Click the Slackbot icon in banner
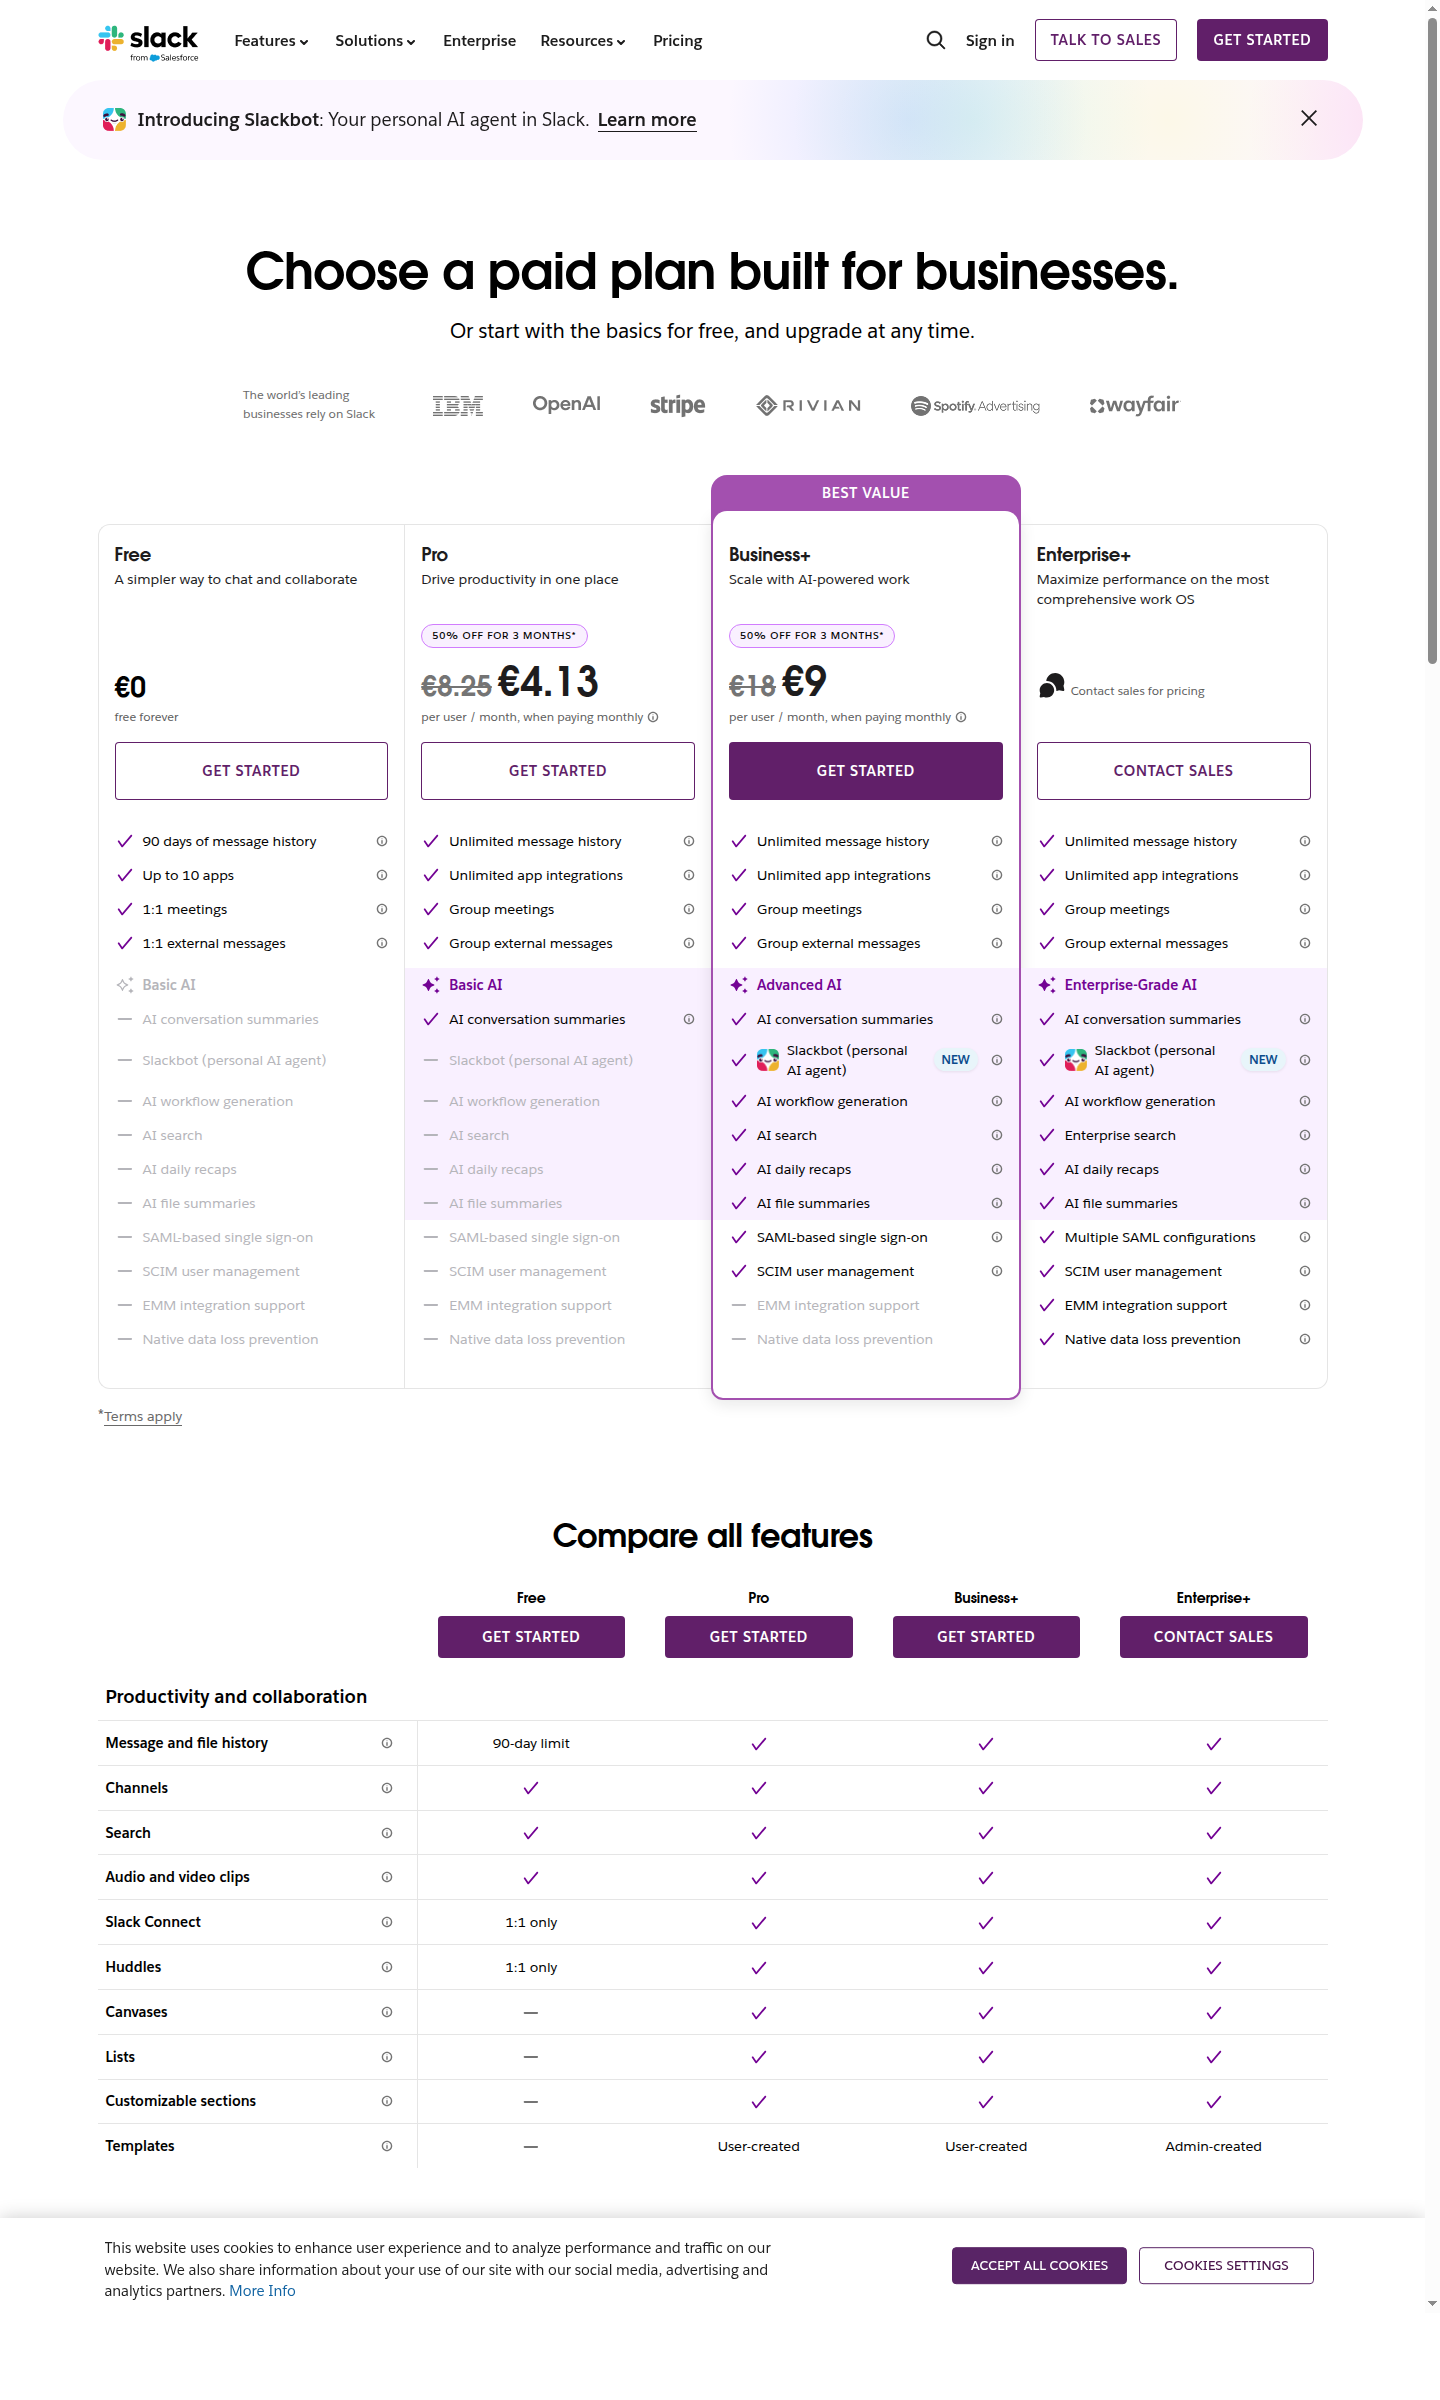 [114, 120]
